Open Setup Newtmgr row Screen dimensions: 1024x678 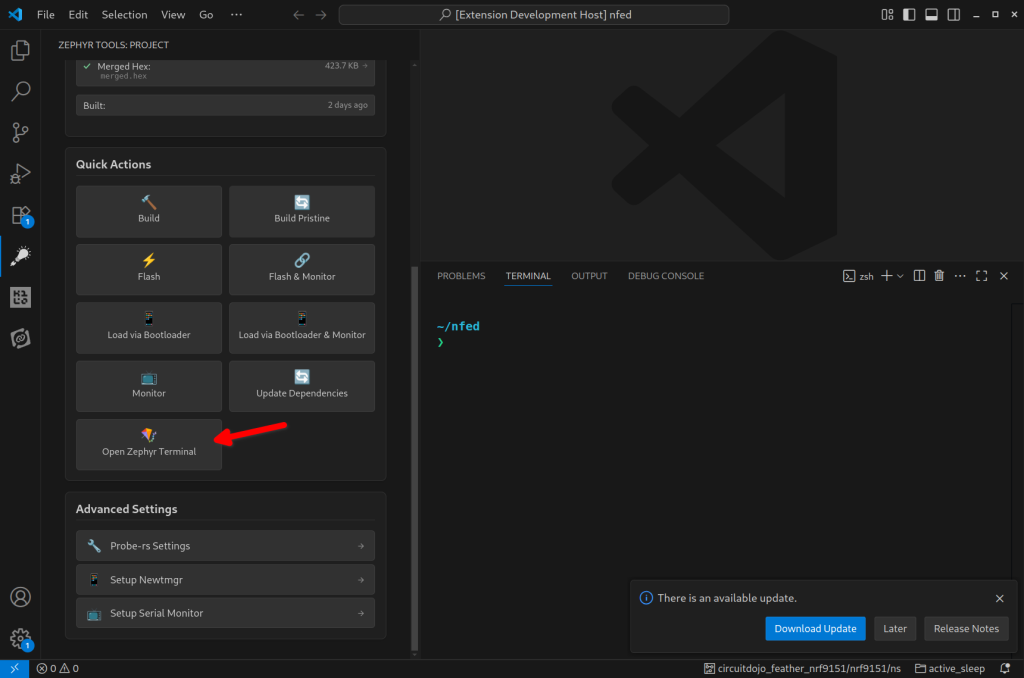tap(225, 579)
